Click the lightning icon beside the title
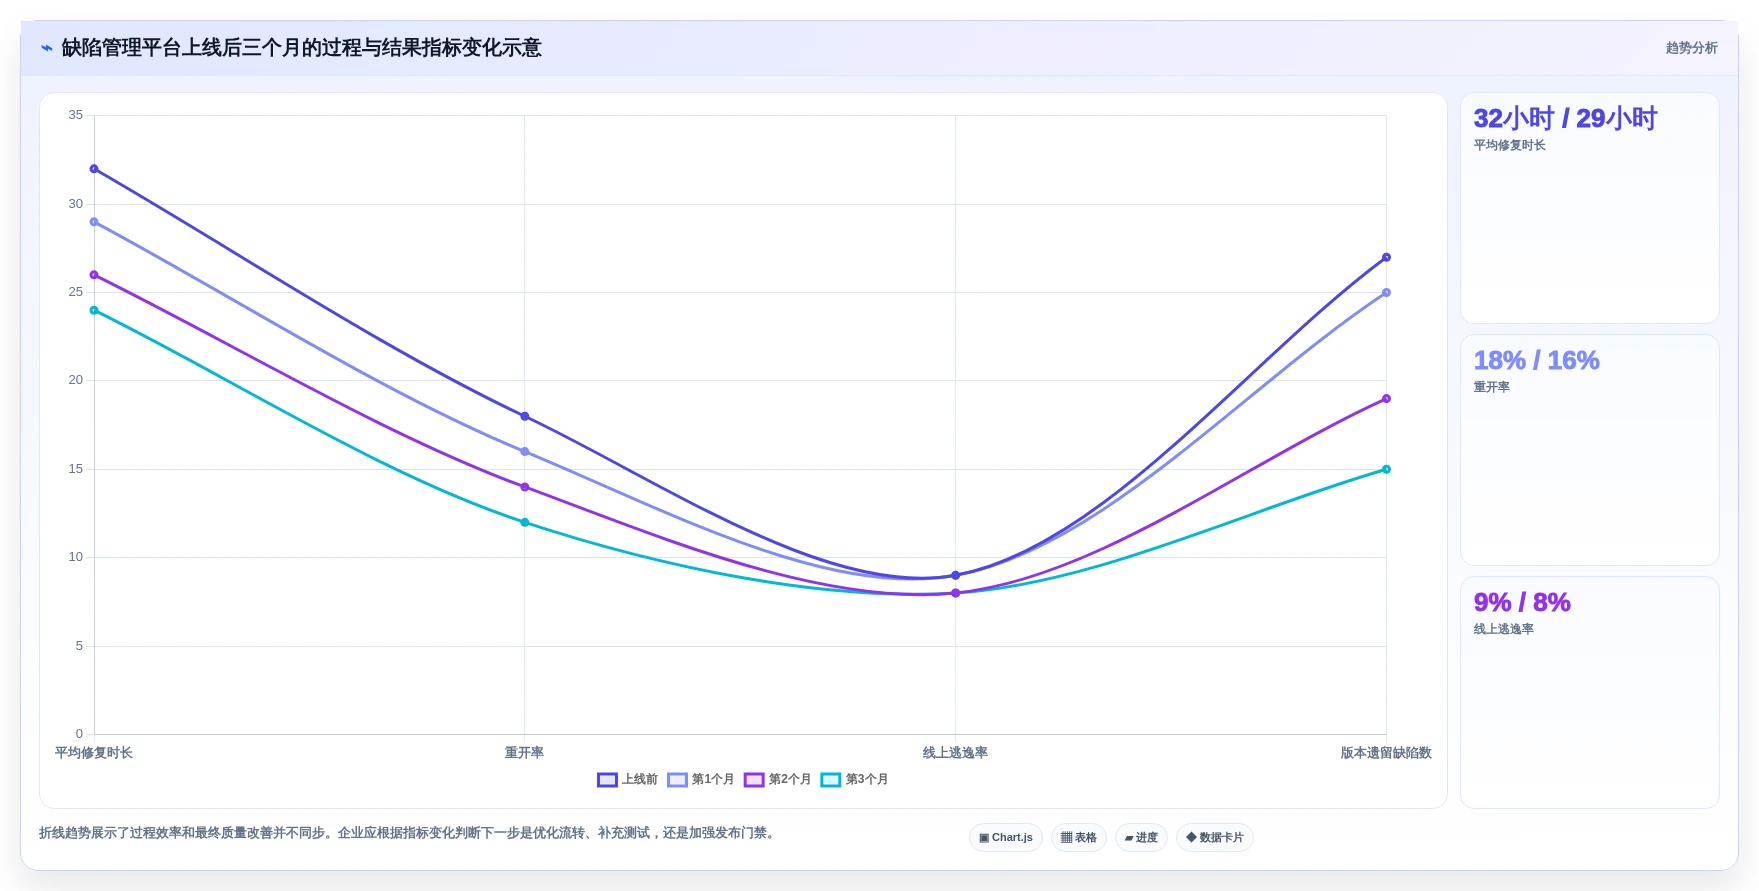This screenshot has width=1759, height=891. tap(46, 48)
